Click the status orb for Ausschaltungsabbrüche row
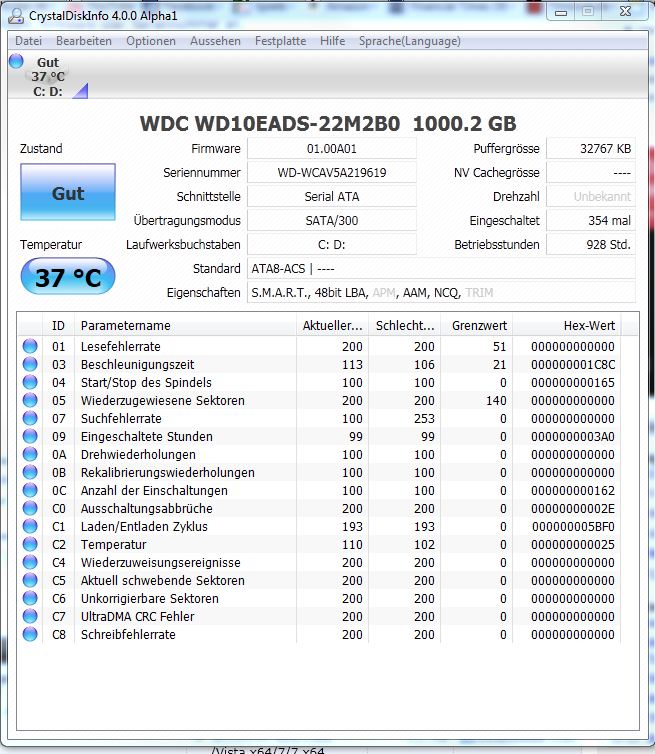The width and height of the screenshot is (655, 754). [x=30, y=508]
